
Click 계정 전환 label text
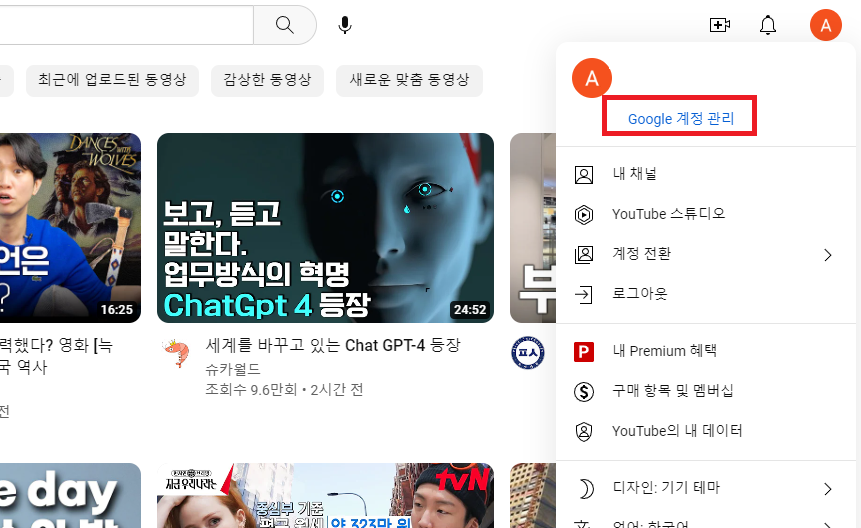pyautogui.click(x=641, y=254)
